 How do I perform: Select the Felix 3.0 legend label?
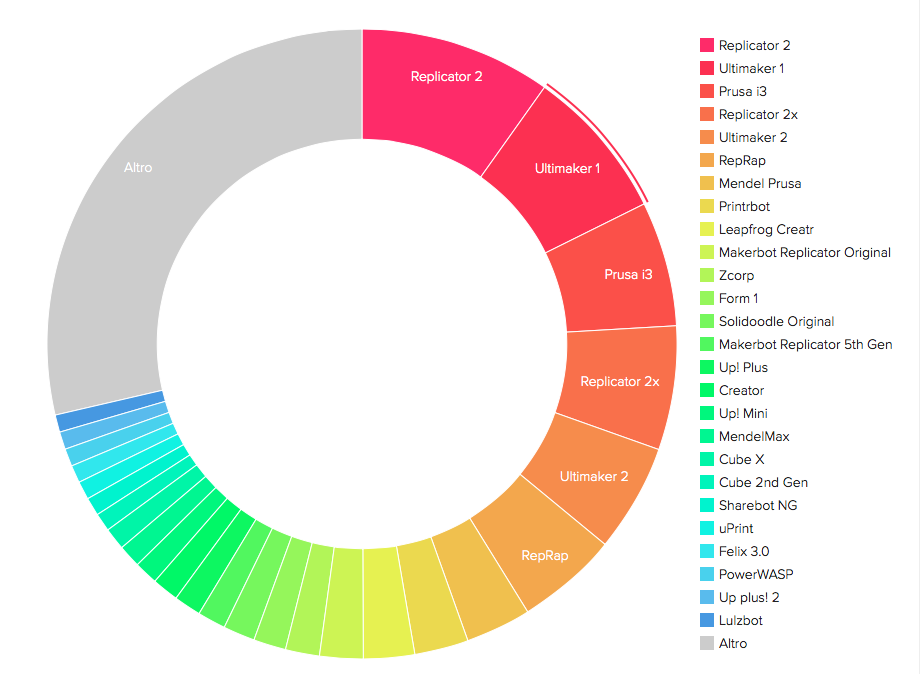point(744,551)
